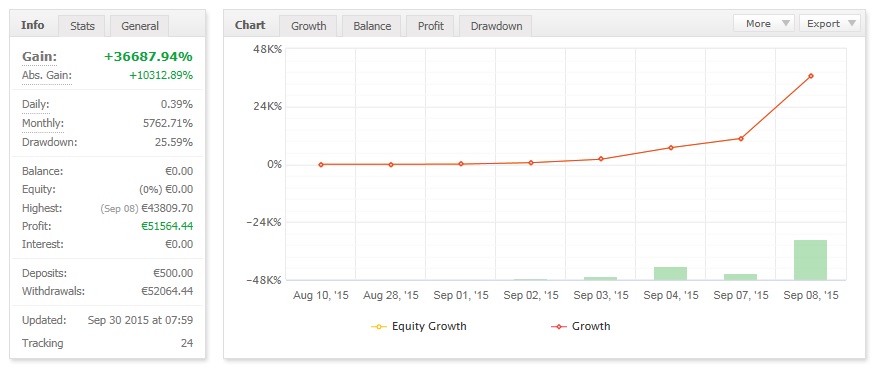Click the daily value 0.39%

177,105
